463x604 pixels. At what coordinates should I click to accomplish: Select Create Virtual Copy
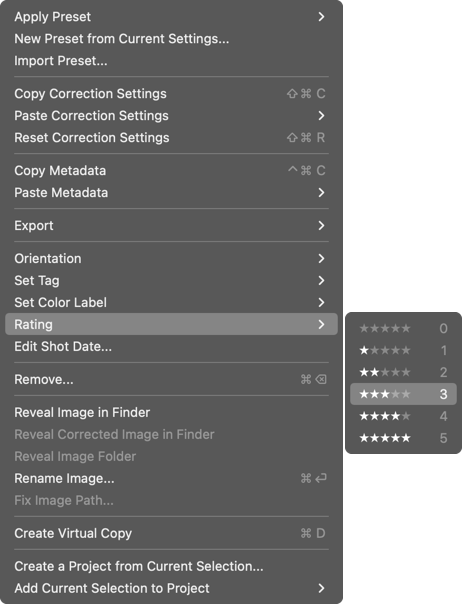click(x=171, y=533)
